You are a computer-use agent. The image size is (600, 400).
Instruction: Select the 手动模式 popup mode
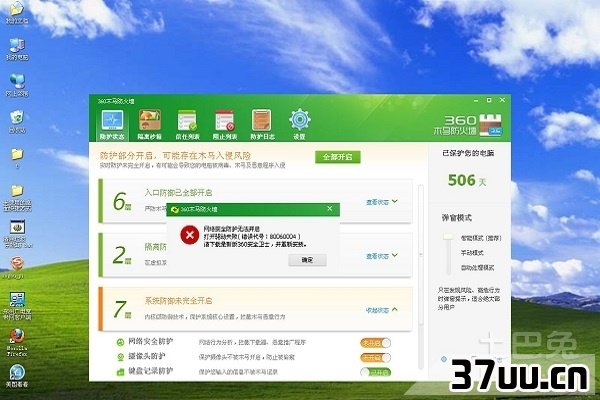(x=472, y=253)
